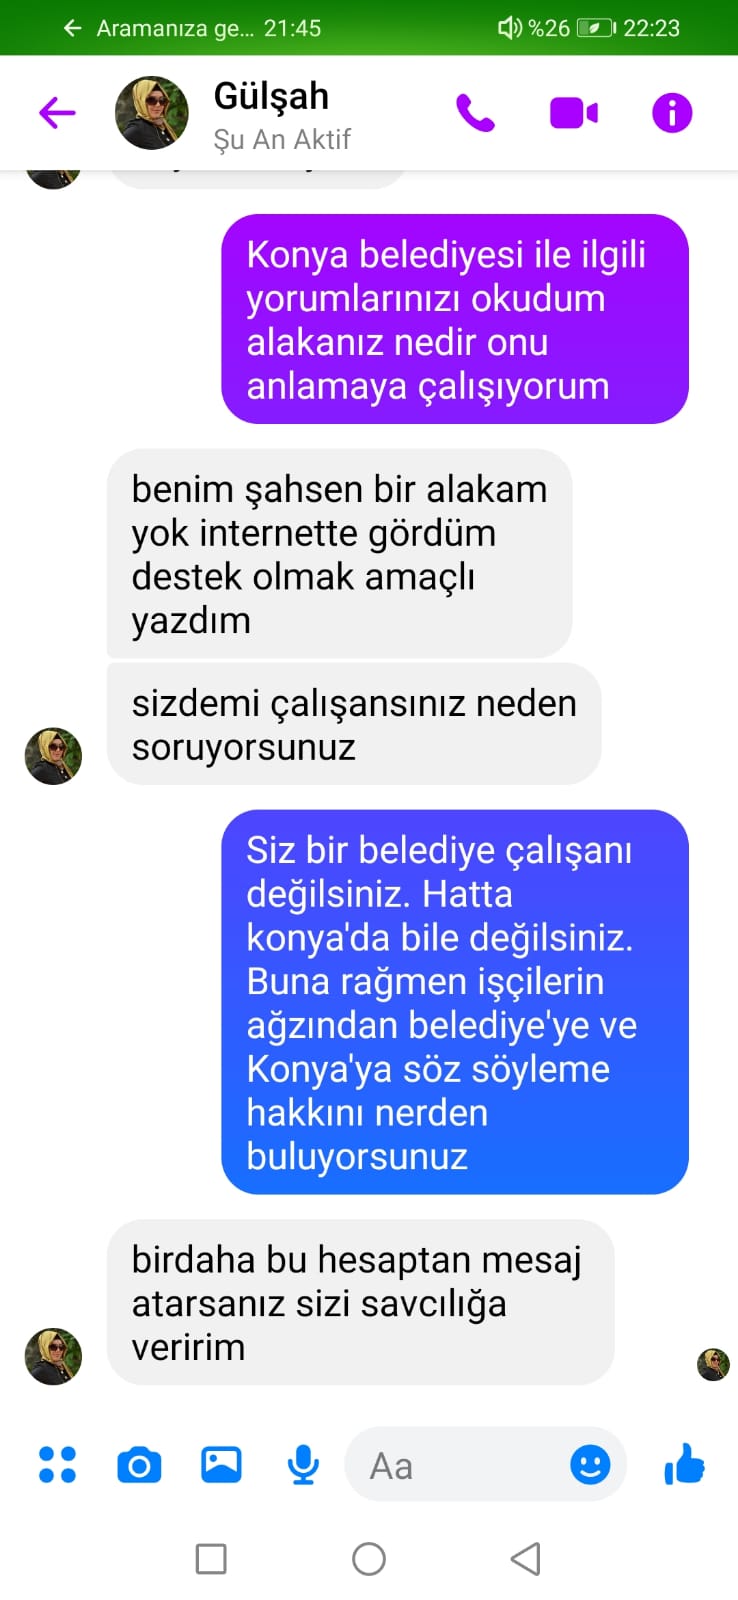
Task: Tap the Android home circle button
Action: pos(369,1558)
